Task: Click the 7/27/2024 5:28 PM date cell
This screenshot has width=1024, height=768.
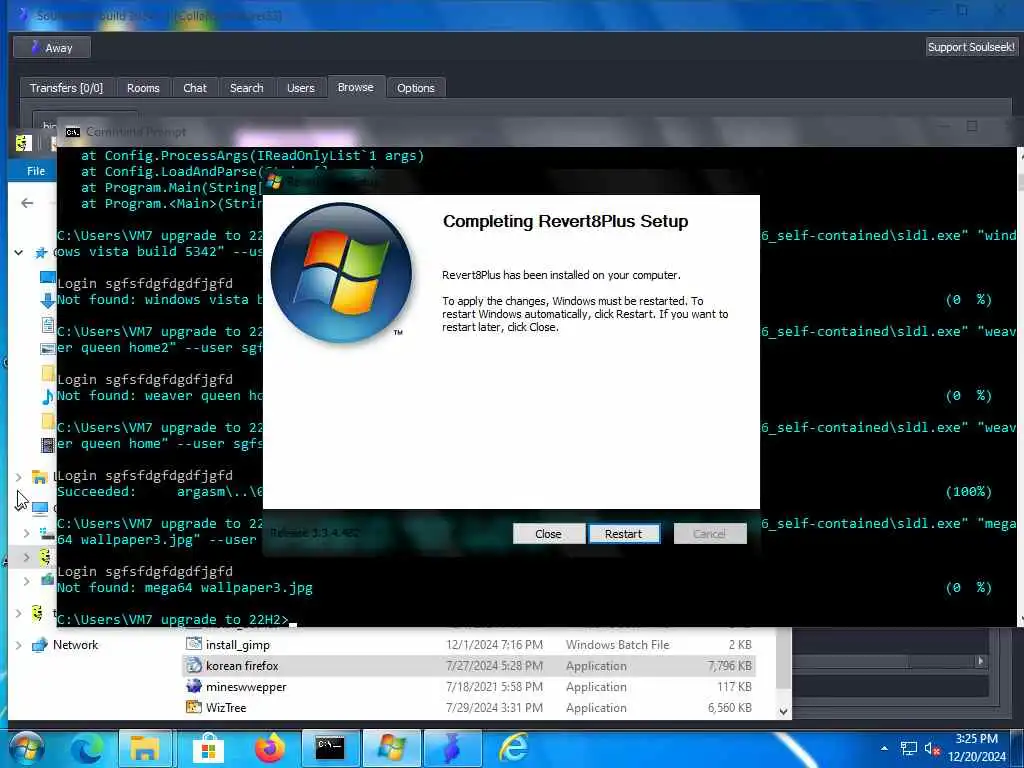Action: pos(494,665)
